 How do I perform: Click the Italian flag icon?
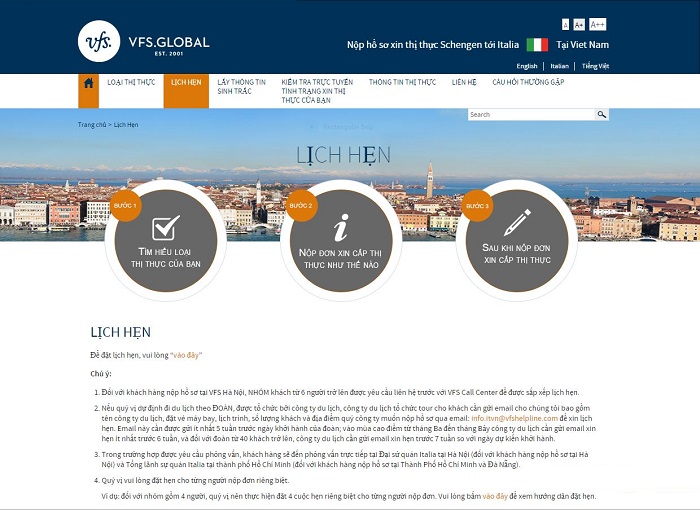click(537, 45)
